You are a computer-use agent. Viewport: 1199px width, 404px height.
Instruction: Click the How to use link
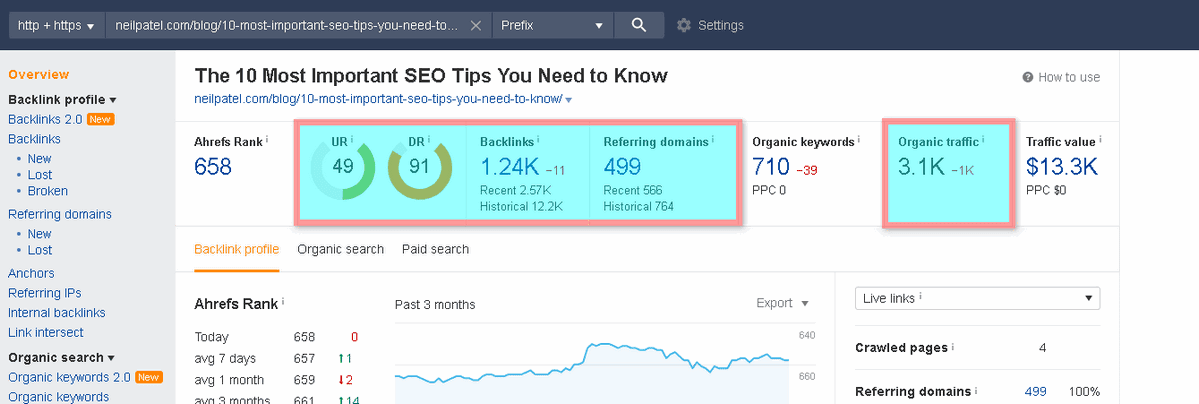coord(1069,77)
